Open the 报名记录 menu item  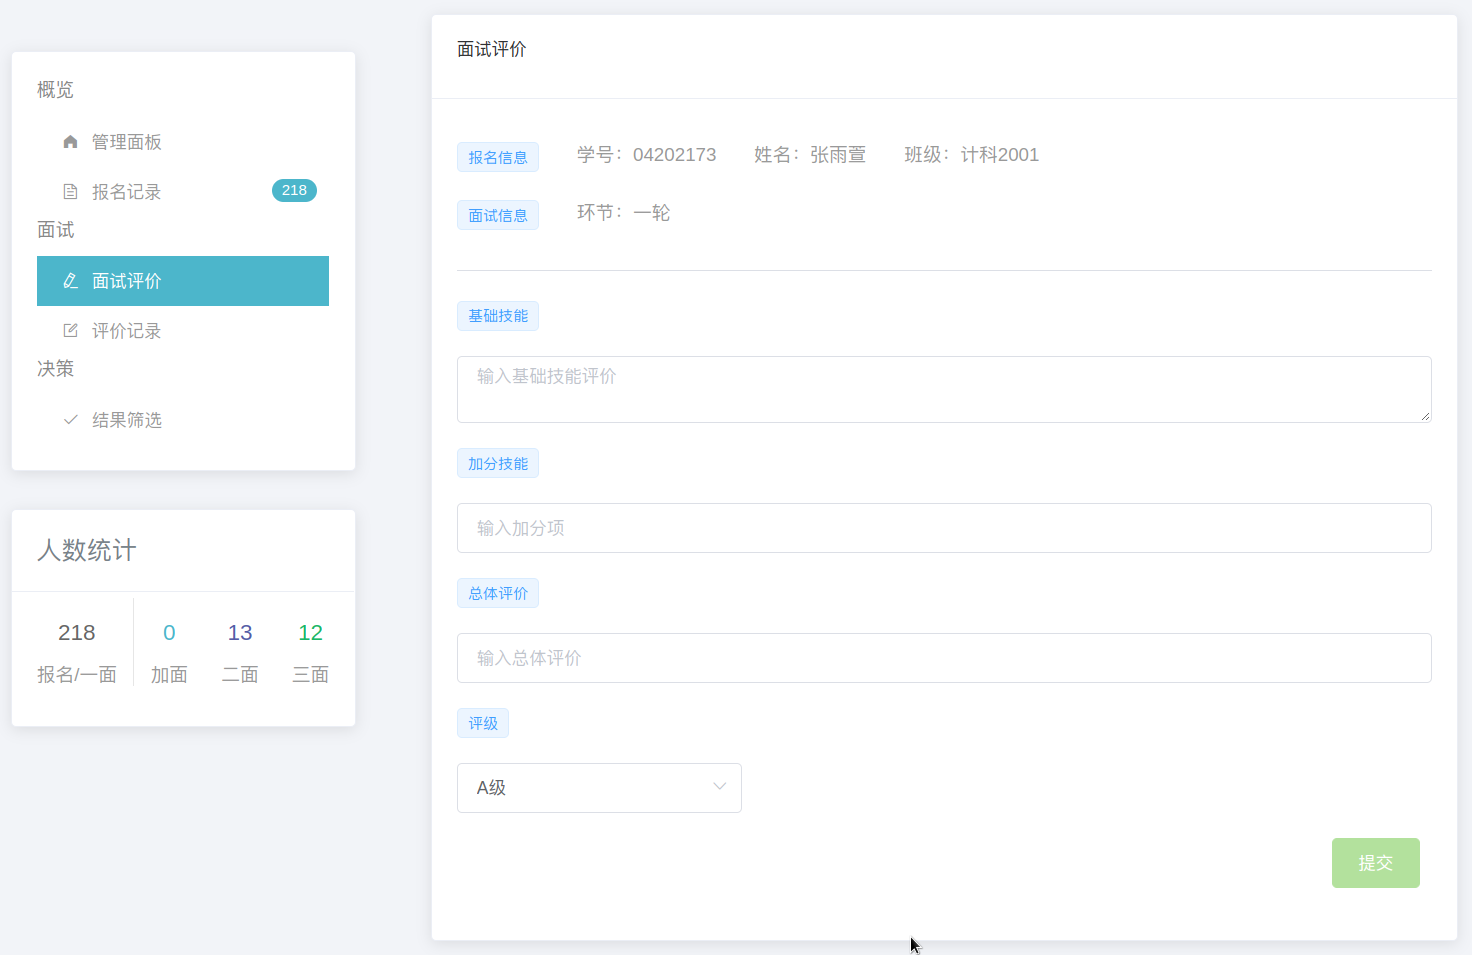(183, 192)
